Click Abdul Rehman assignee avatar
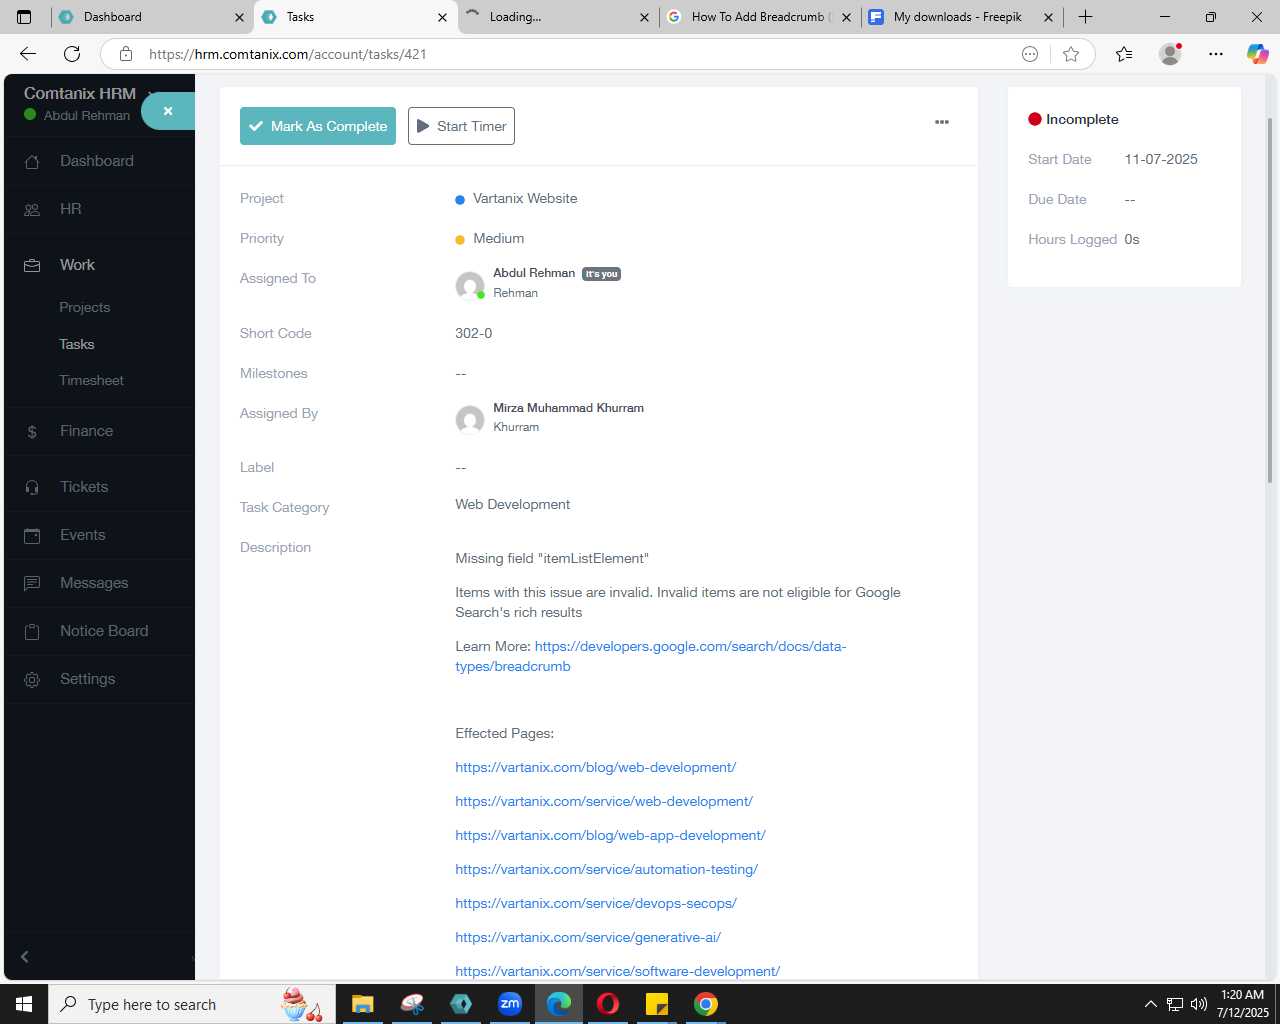The image size is (1280, 1024). pos(470,286)
